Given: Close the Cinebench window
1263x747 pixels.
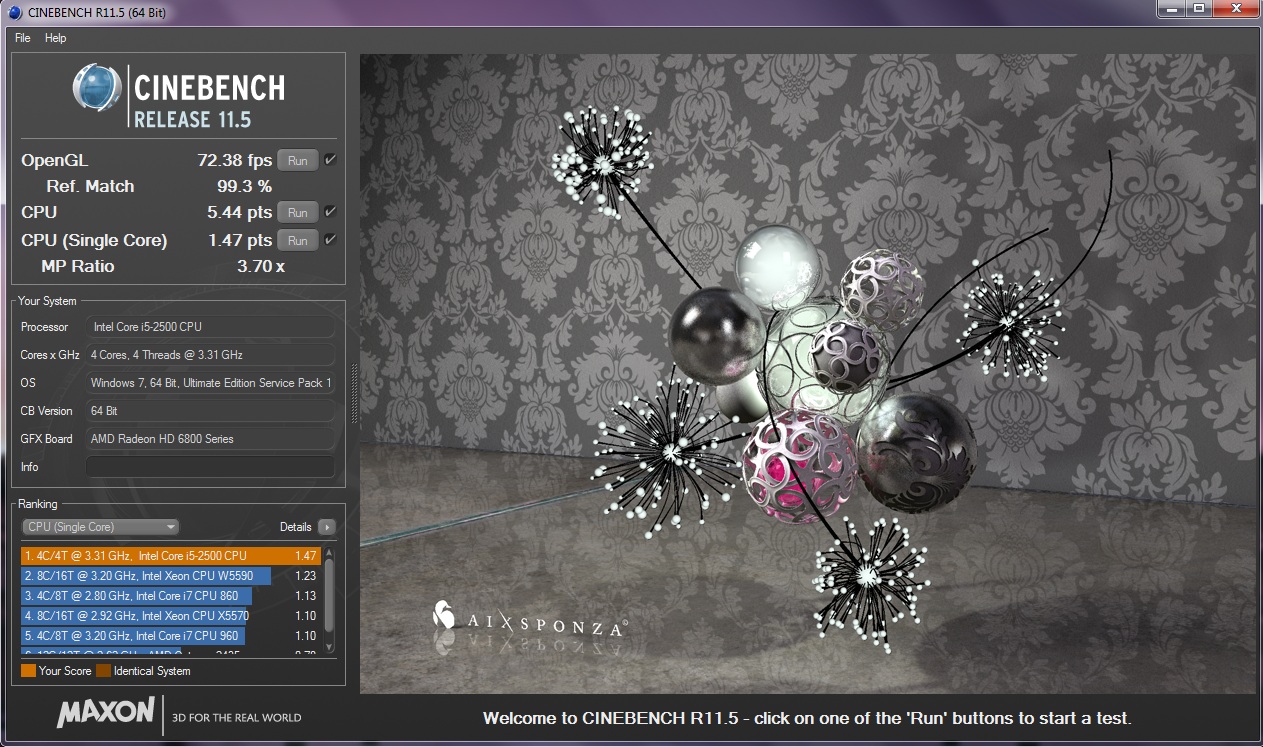Looking at the screenshot, I should pos(1234,9).
